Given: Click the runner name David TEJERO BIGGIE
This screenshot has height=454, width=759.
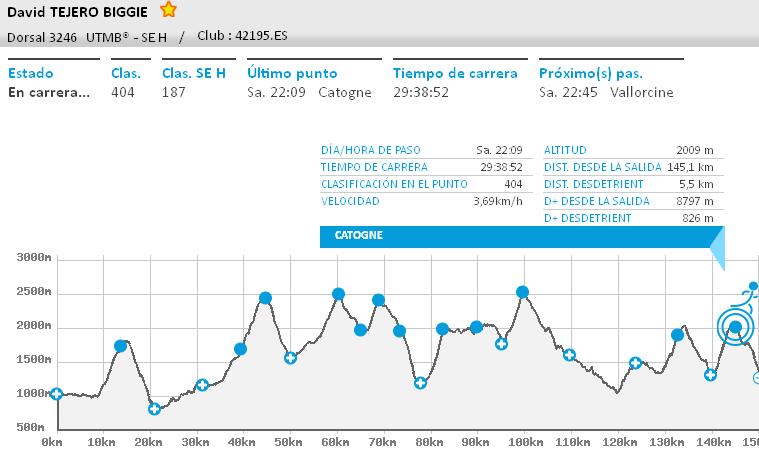Looking at the screenshot, I should pos(78,11).
